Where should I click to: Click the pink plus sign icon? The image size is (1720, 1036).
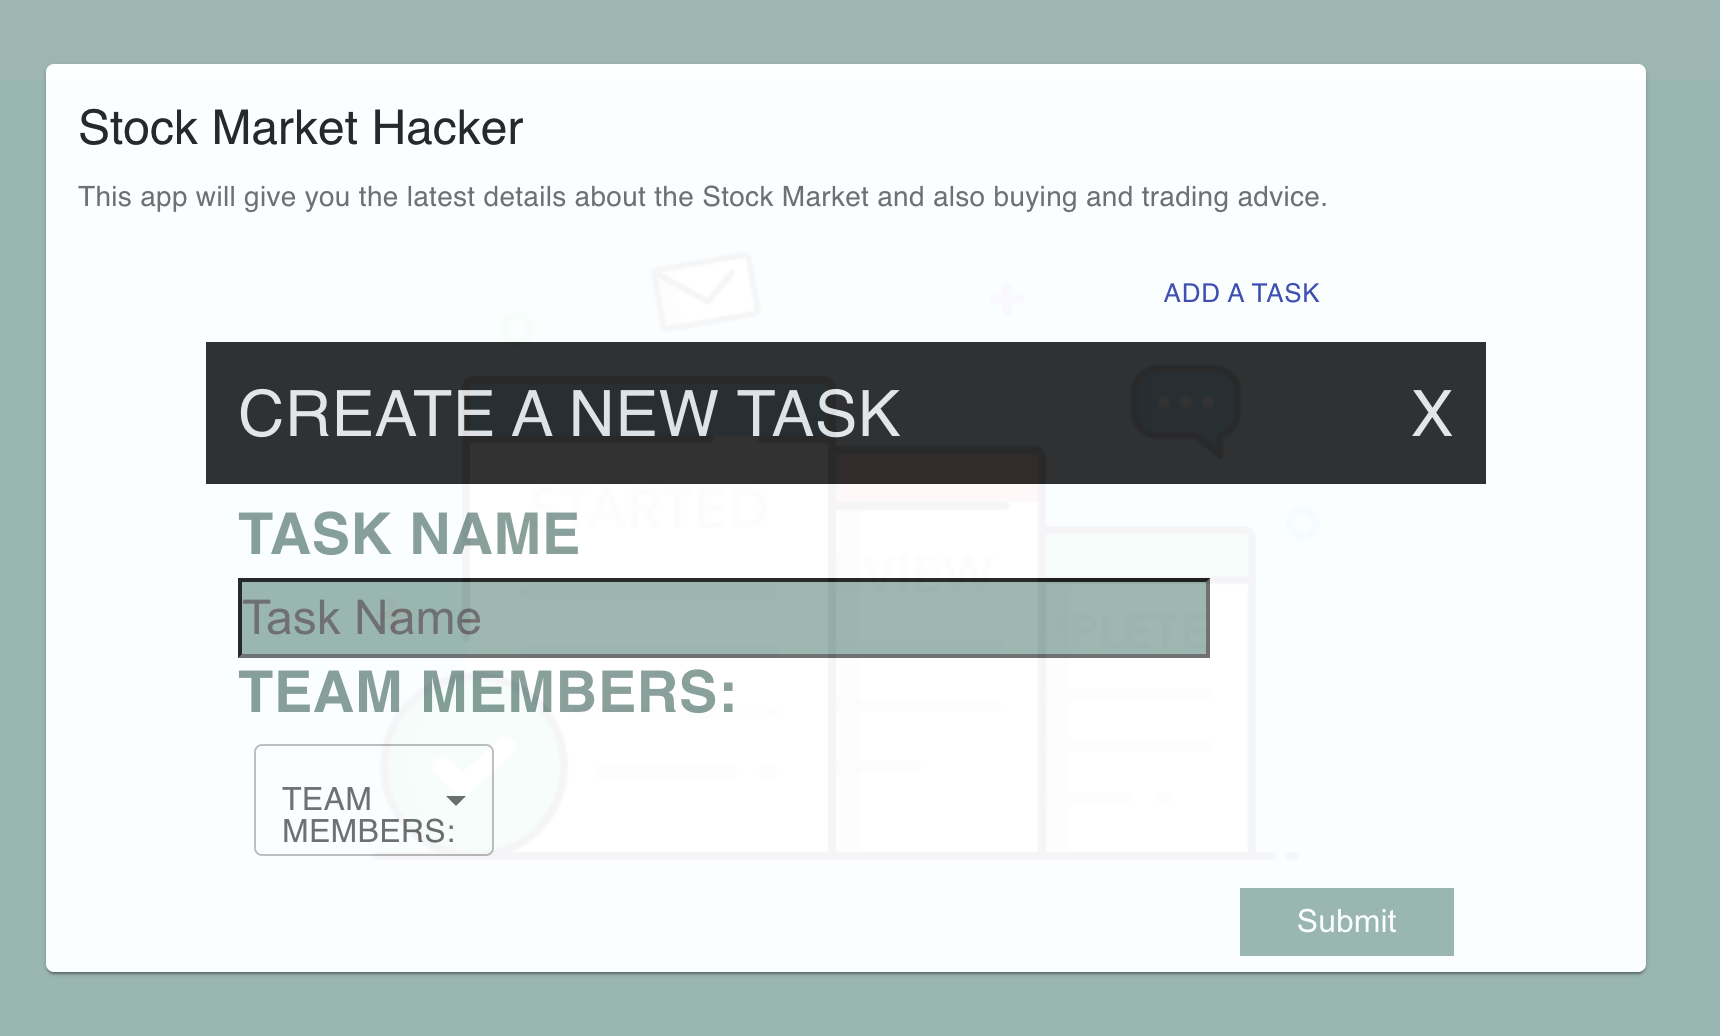1006,300
